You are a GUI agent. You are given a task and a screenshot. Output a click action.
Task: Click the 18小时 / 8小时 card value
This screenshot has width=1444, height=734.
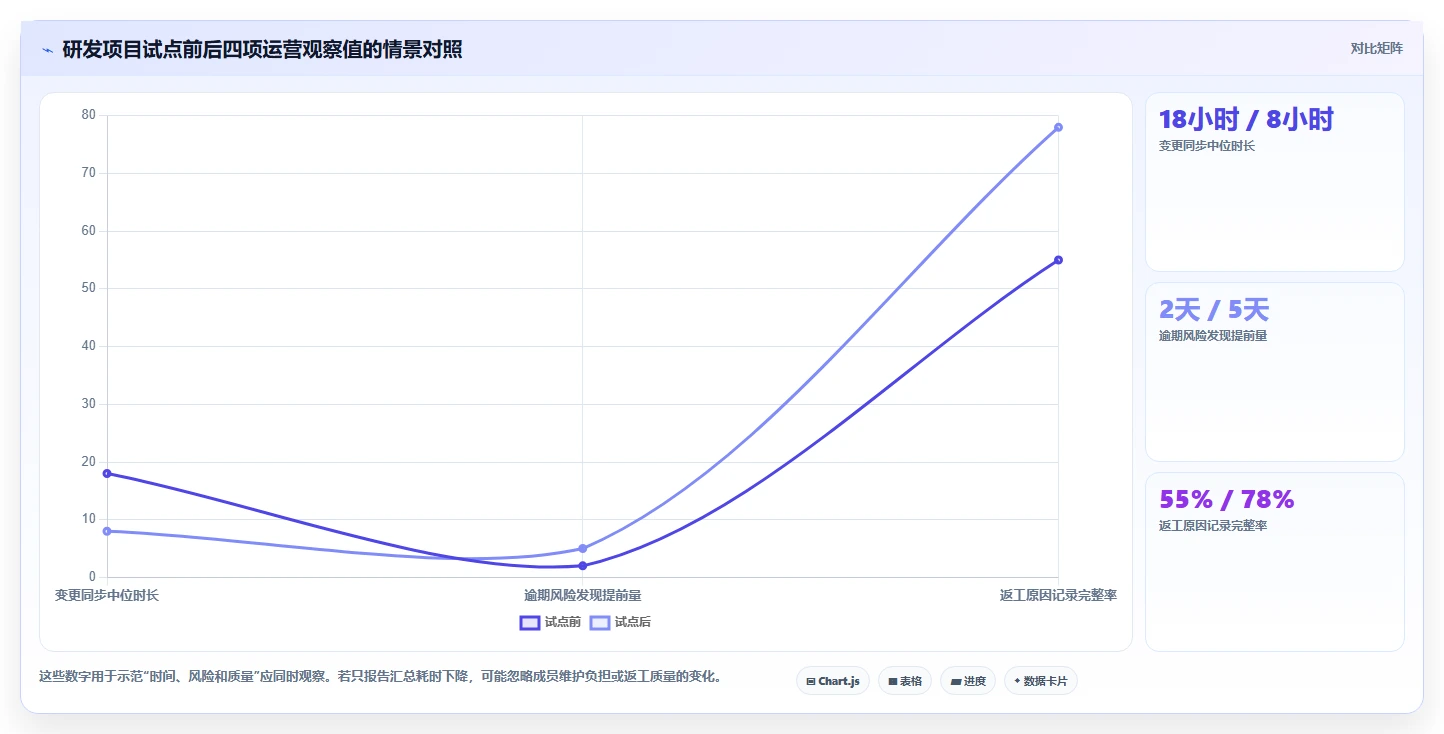coord(1246,120)
